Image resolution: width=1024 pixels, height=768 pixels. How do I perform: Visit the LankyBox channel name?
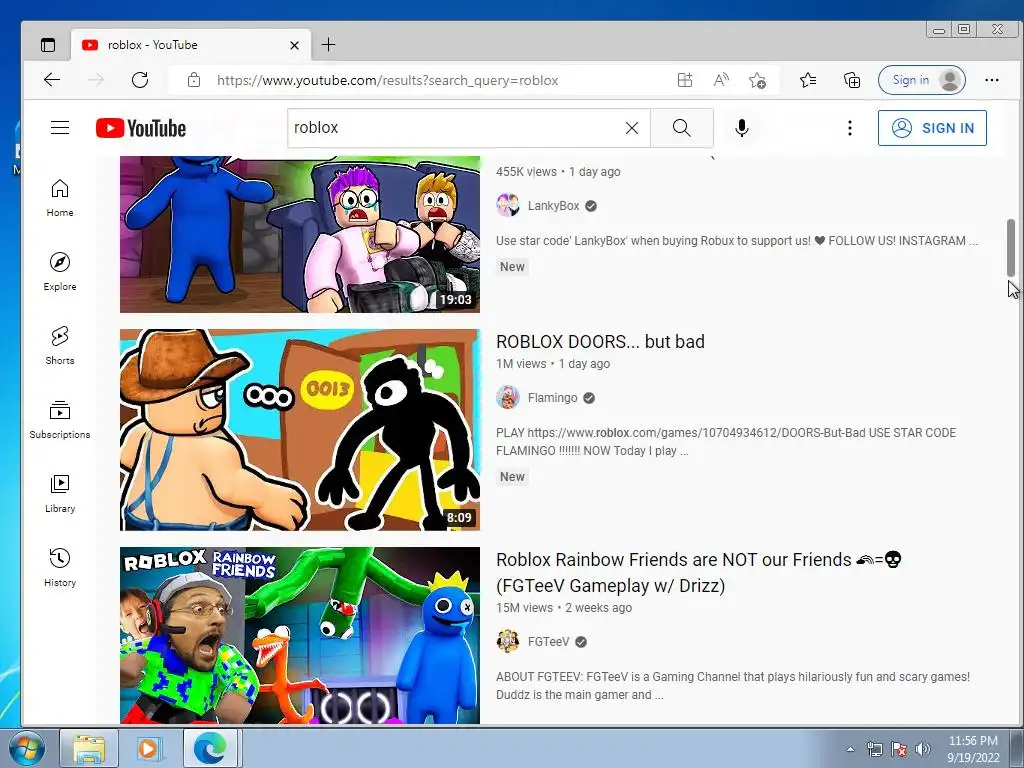tap(553, 206)
